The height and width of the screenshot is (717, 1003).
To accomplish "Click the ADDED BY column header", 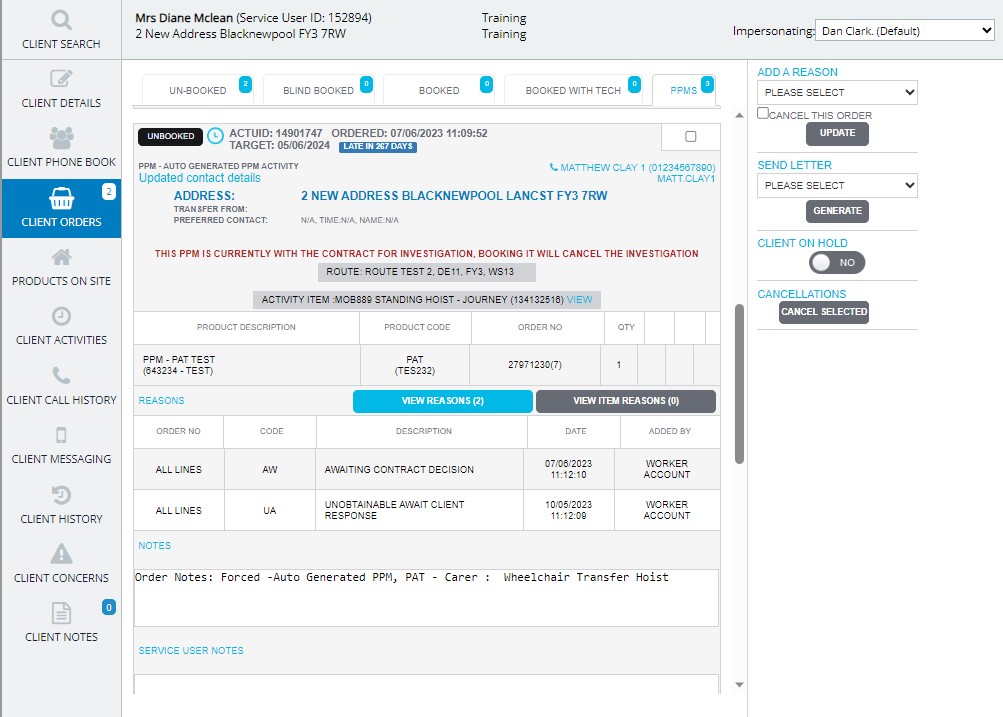I will 670,431.
